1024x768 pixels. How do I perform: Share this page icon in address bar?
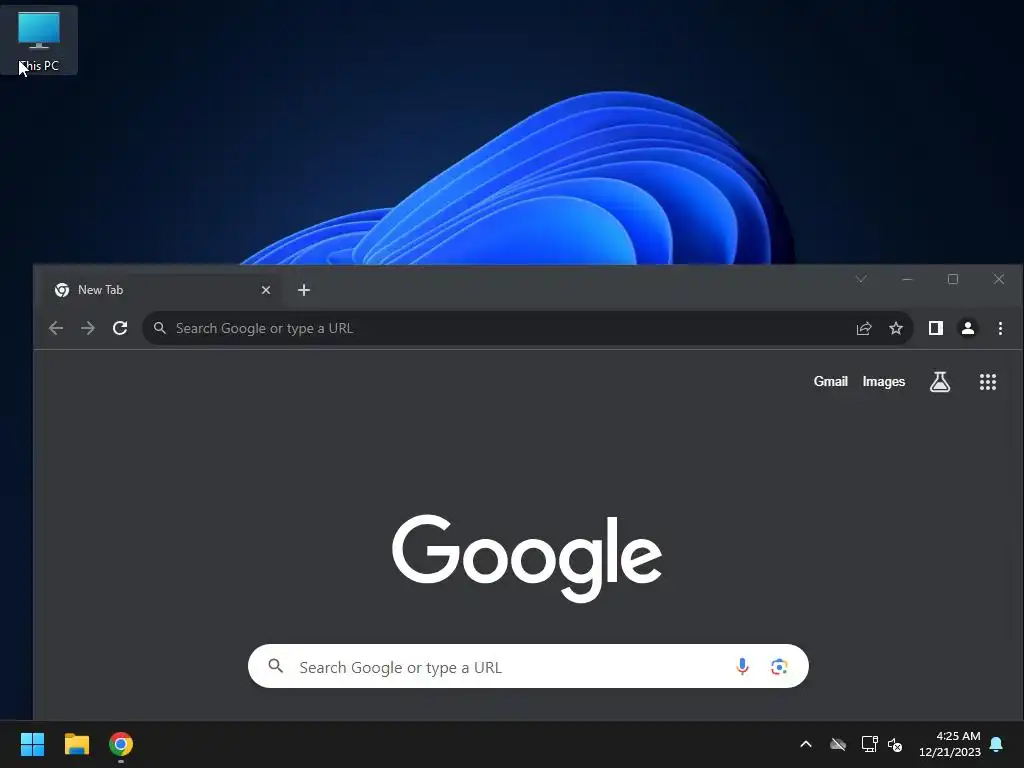(x=864, y=328)
